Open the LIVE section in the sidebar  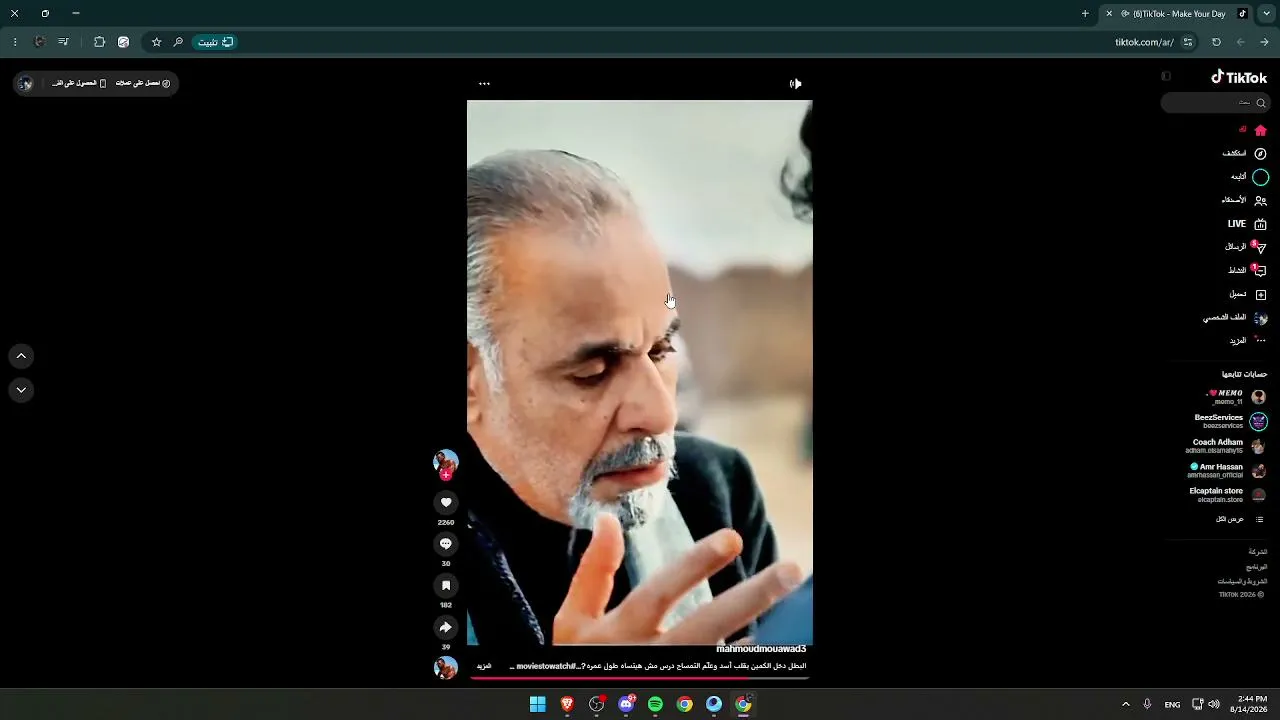1247,224
